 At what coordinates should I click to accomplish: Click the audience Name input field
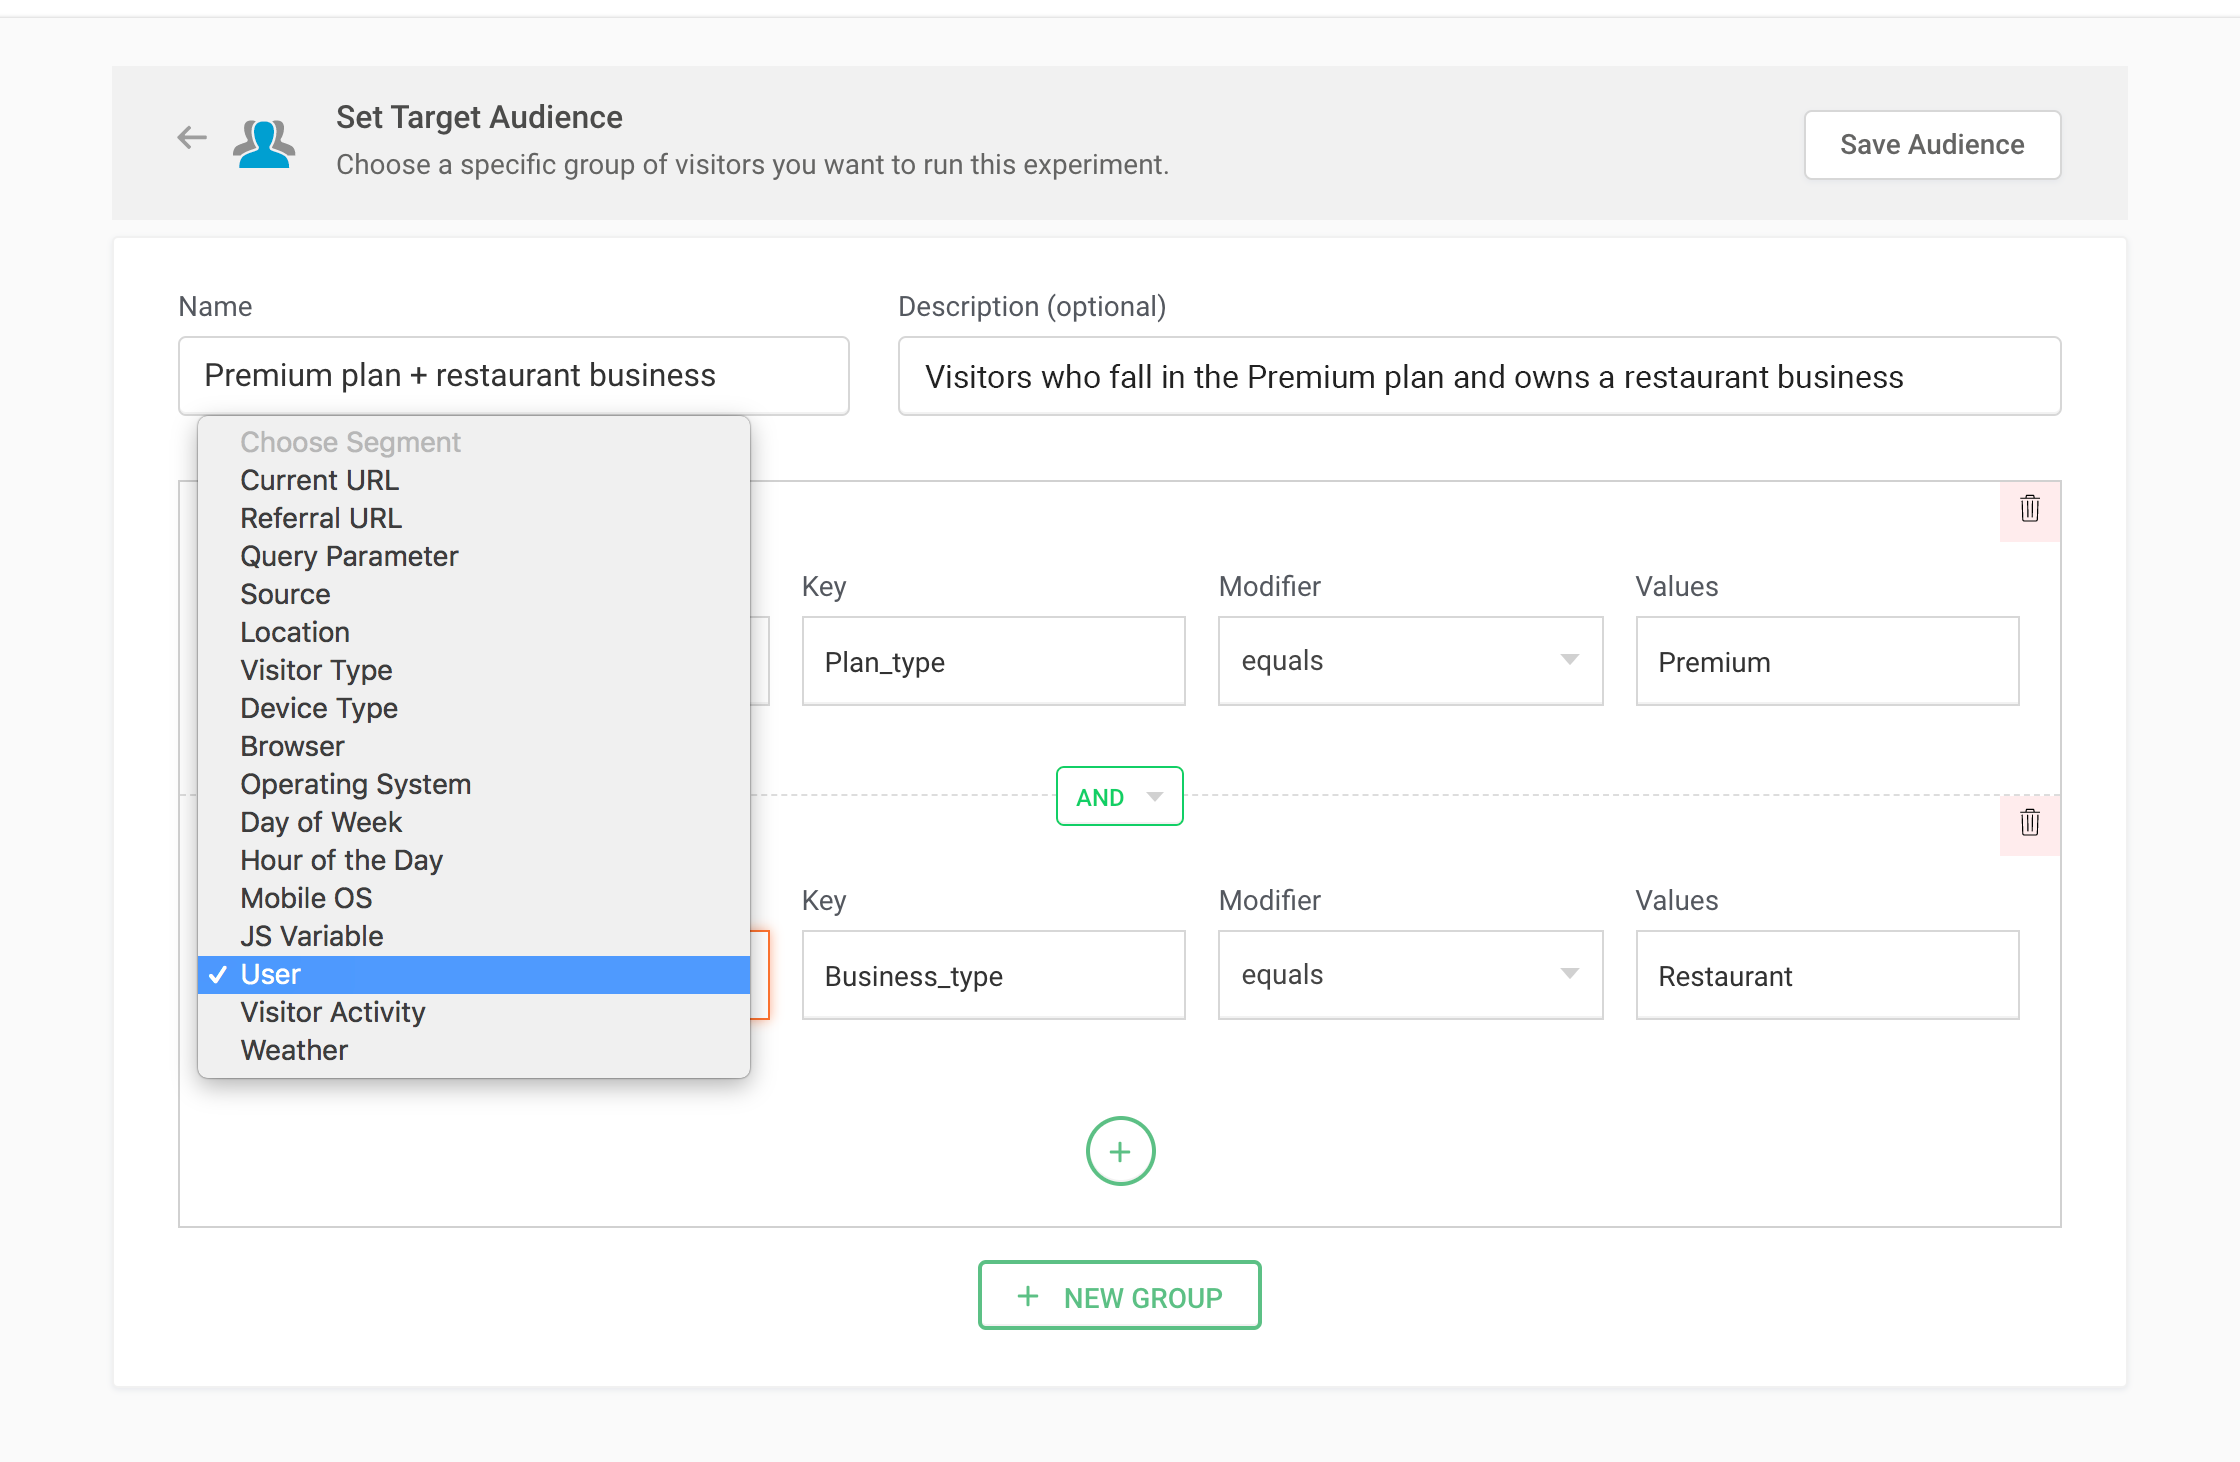coord(513,376)
